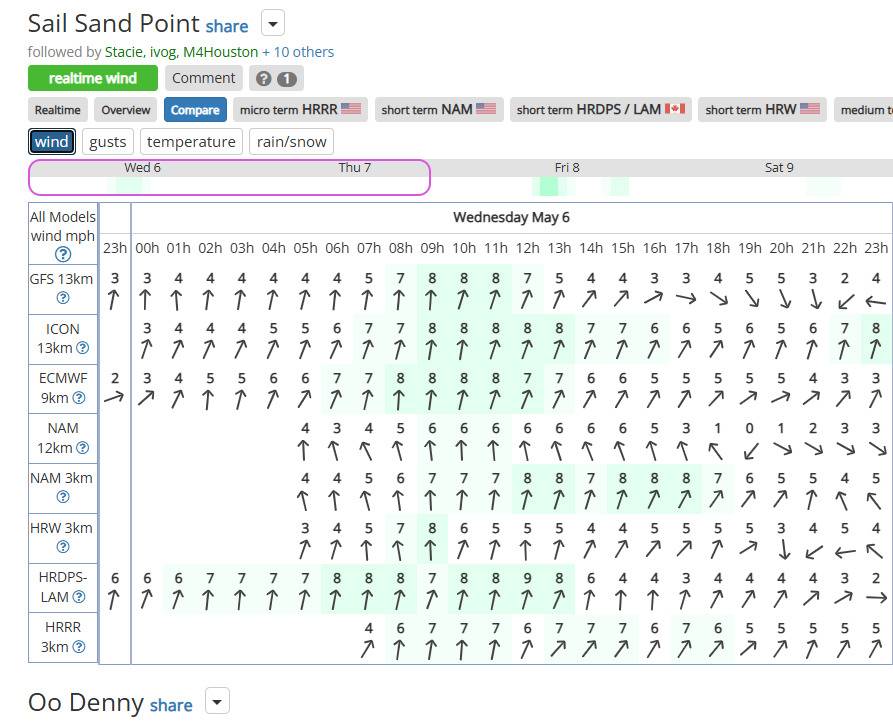
Task: Click the Sail Sand Point heading
Action: click(114, 24)
